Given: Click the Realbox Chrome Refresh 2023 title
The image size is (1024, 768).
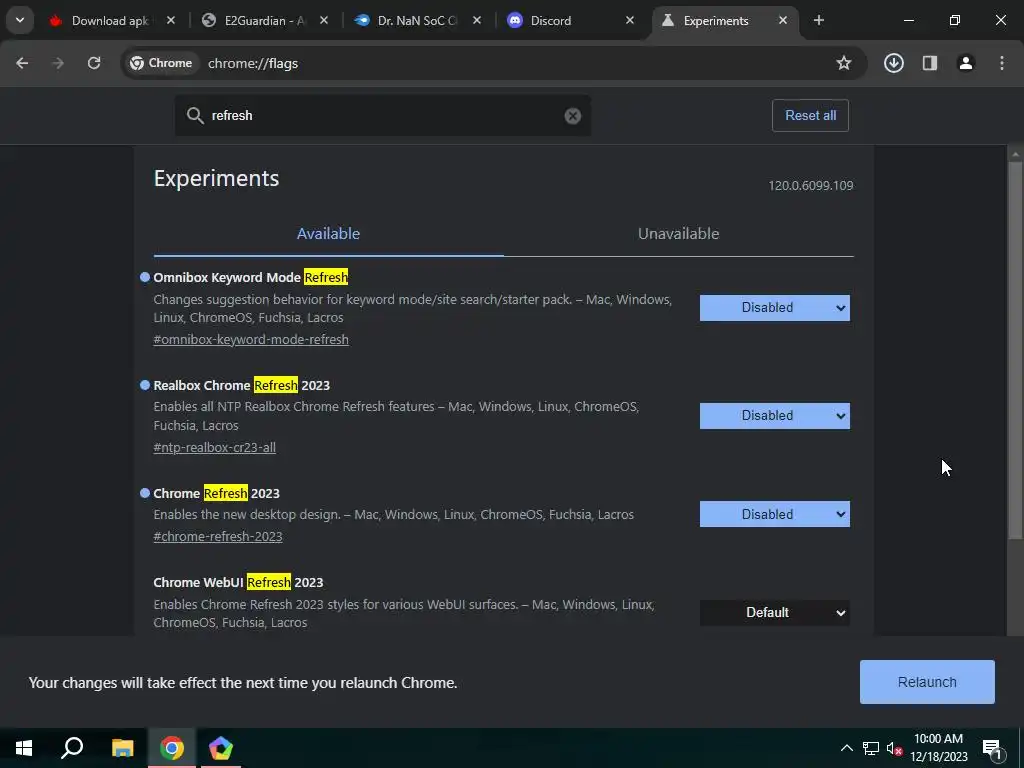Looking at the screenshot, I should (x=242, y=385).
